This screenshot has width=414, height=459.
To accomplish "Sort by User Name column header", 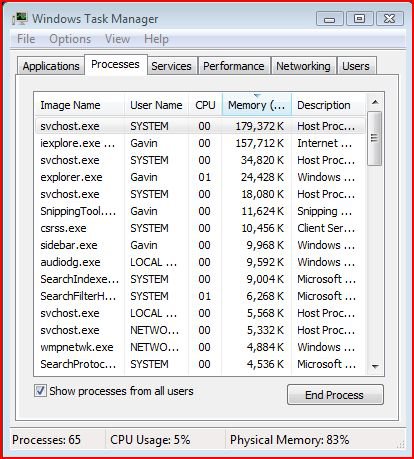I will click(156, 105).
